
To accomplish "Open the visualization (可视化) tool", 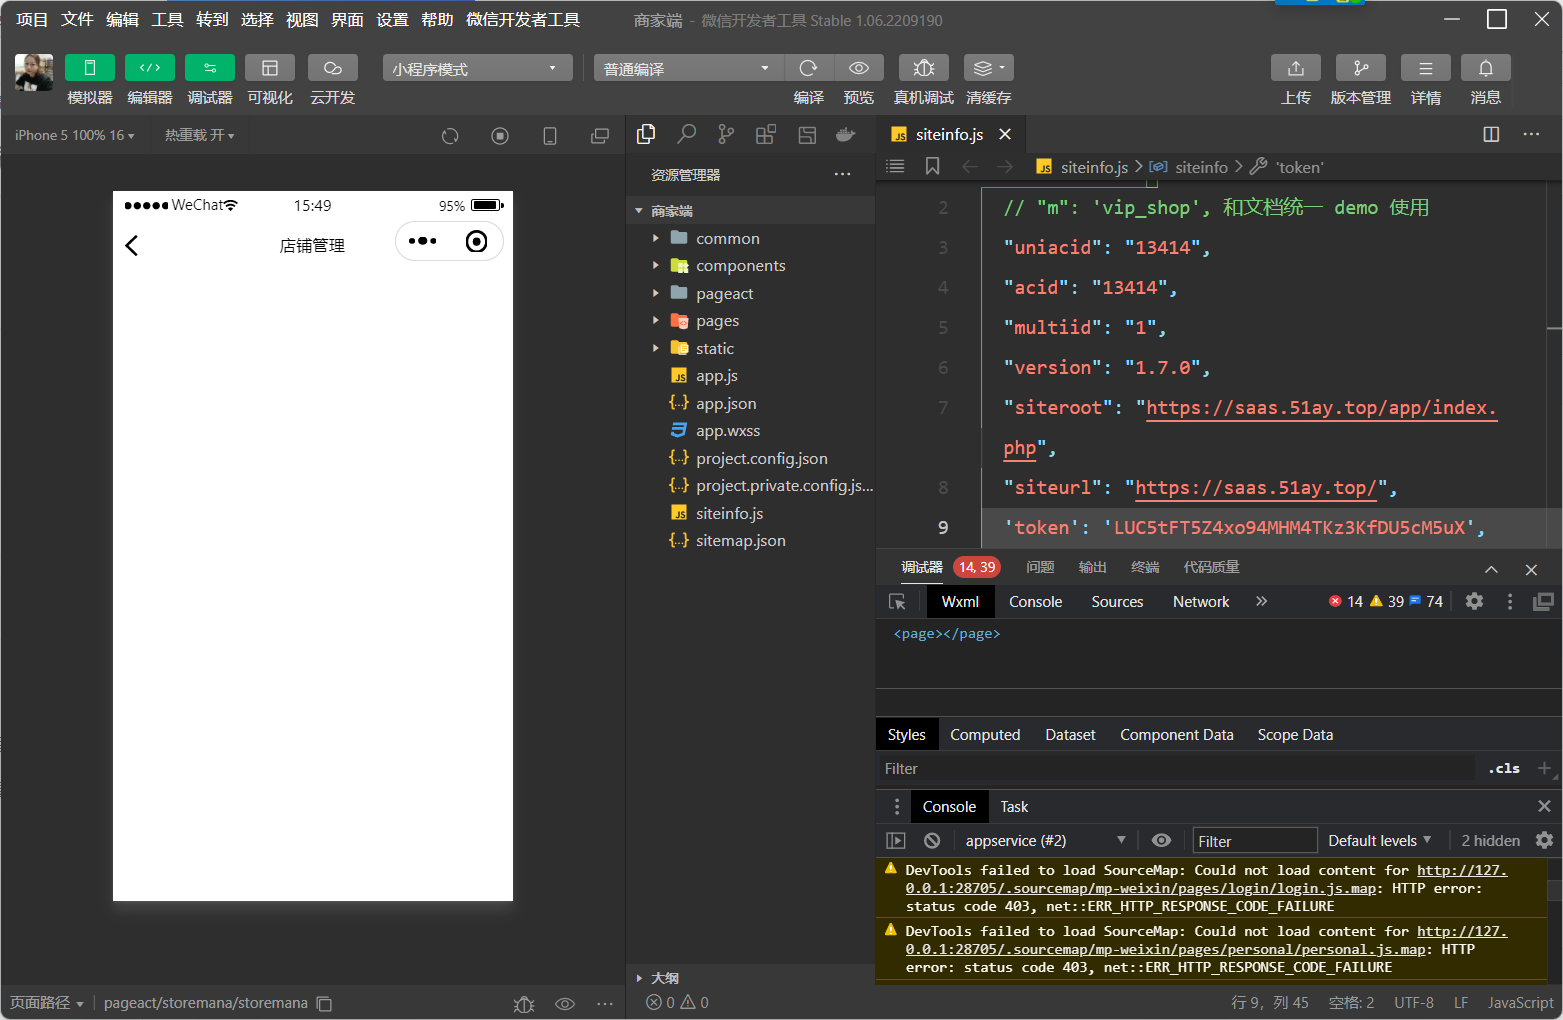I will click(x=270, y=68).
